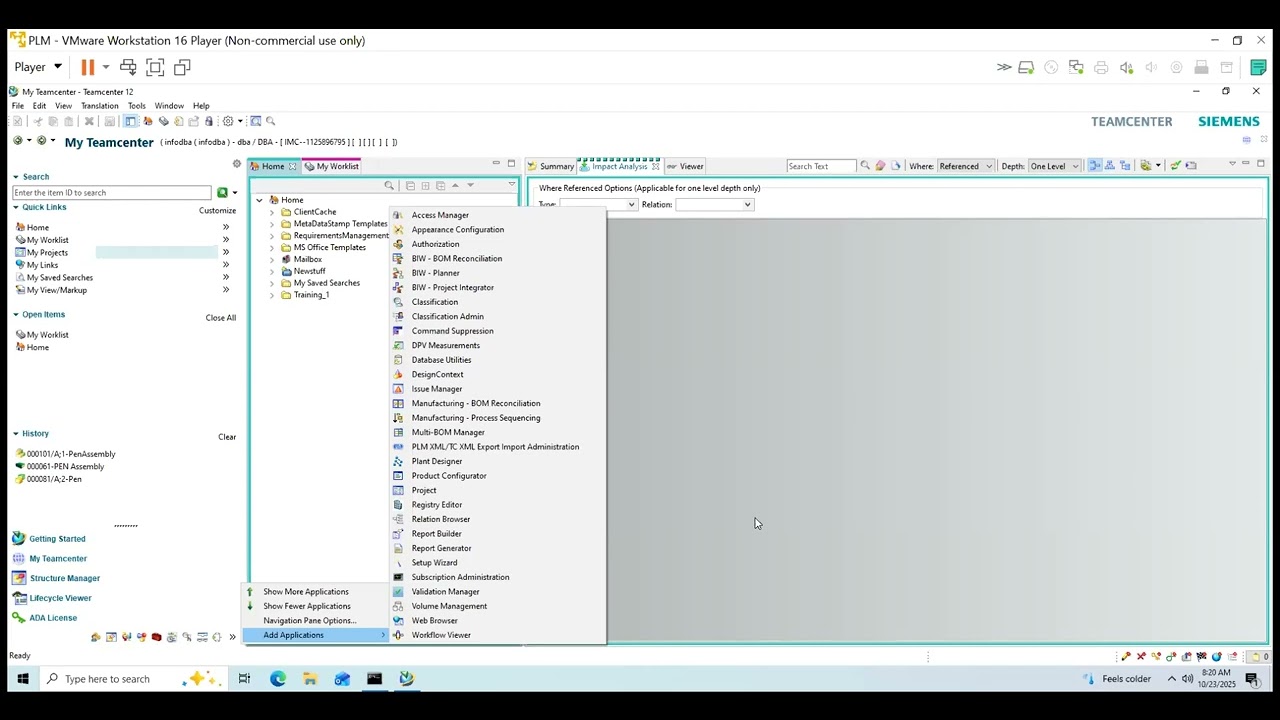Collapse the Quick Links section
This screenshot has height=720, width=1280.
(x=16, y=207)
